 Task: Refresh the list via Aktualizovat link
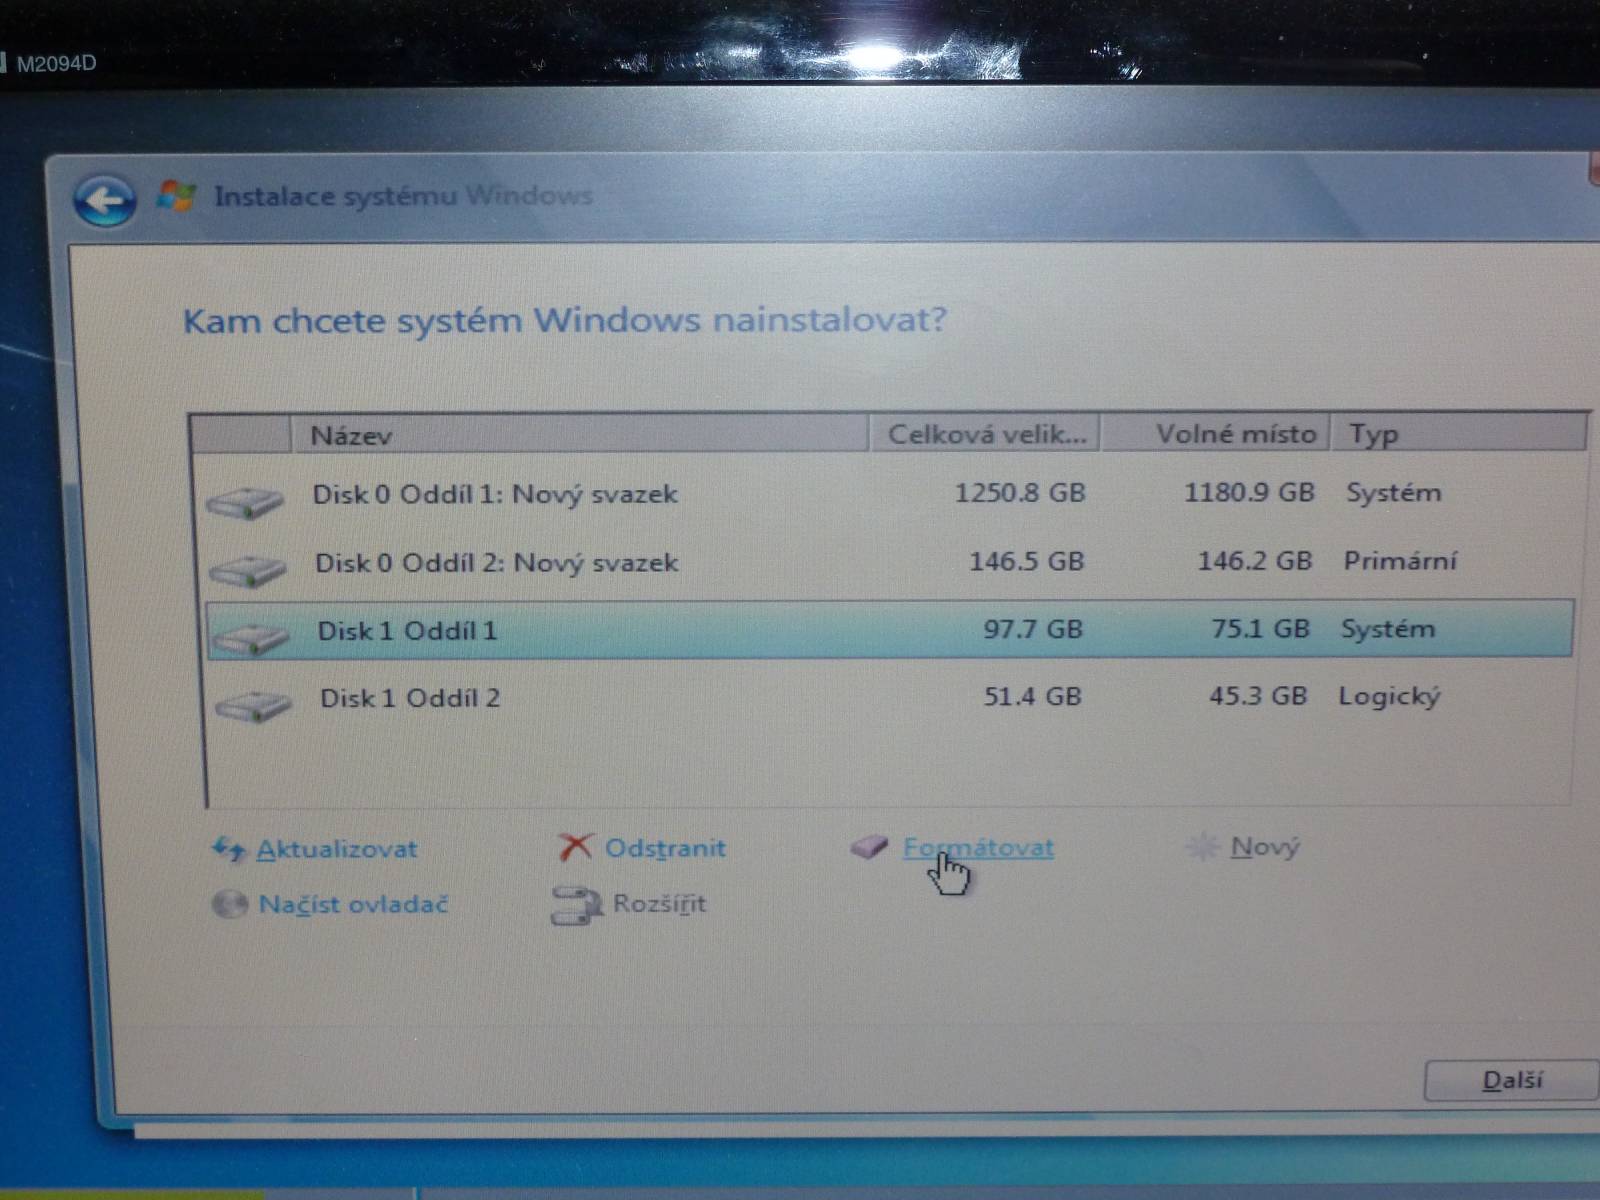point(337,849)
